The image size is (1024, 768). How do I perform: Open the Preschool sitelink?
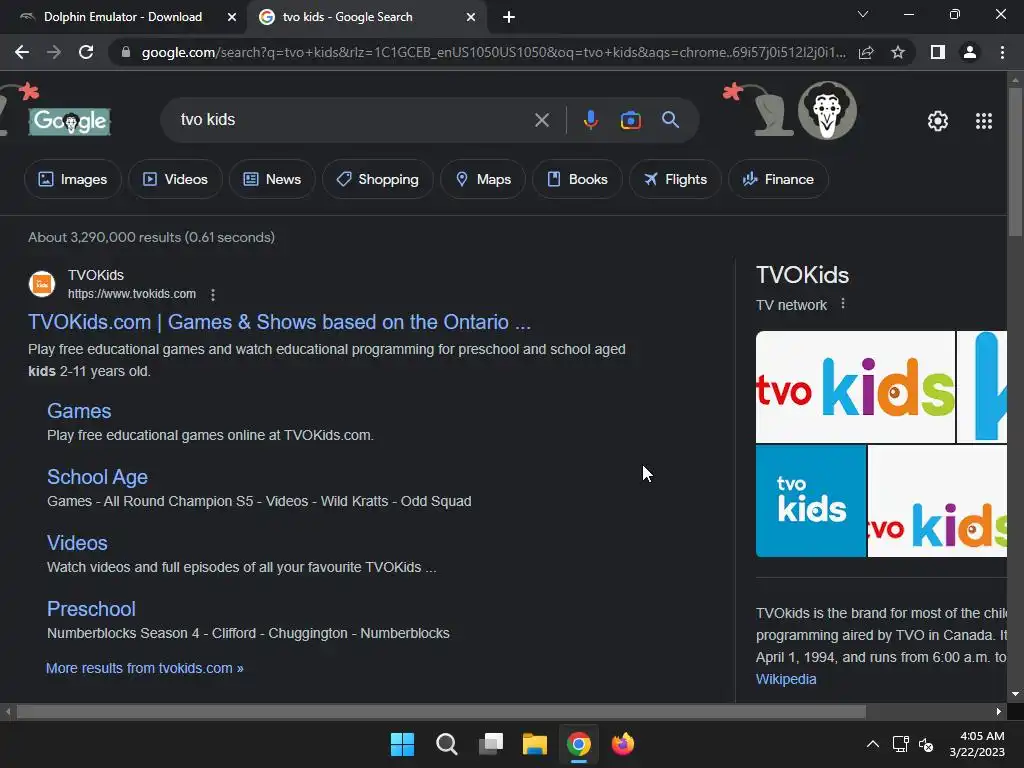(91, 609)
